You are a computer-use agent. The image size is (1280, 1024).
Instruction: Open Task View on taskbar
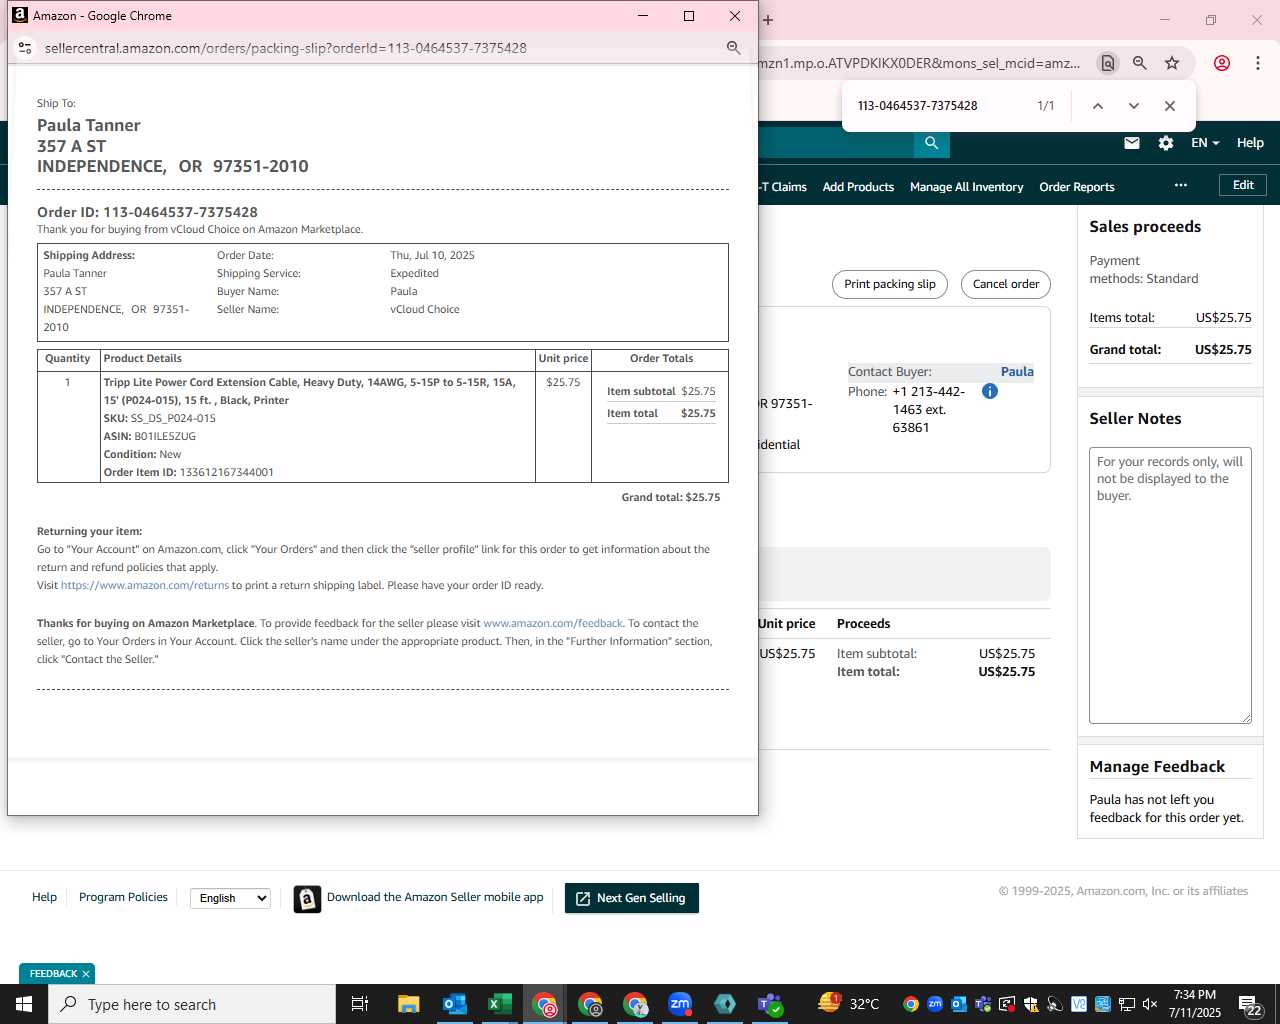[x=360, y=1004]
